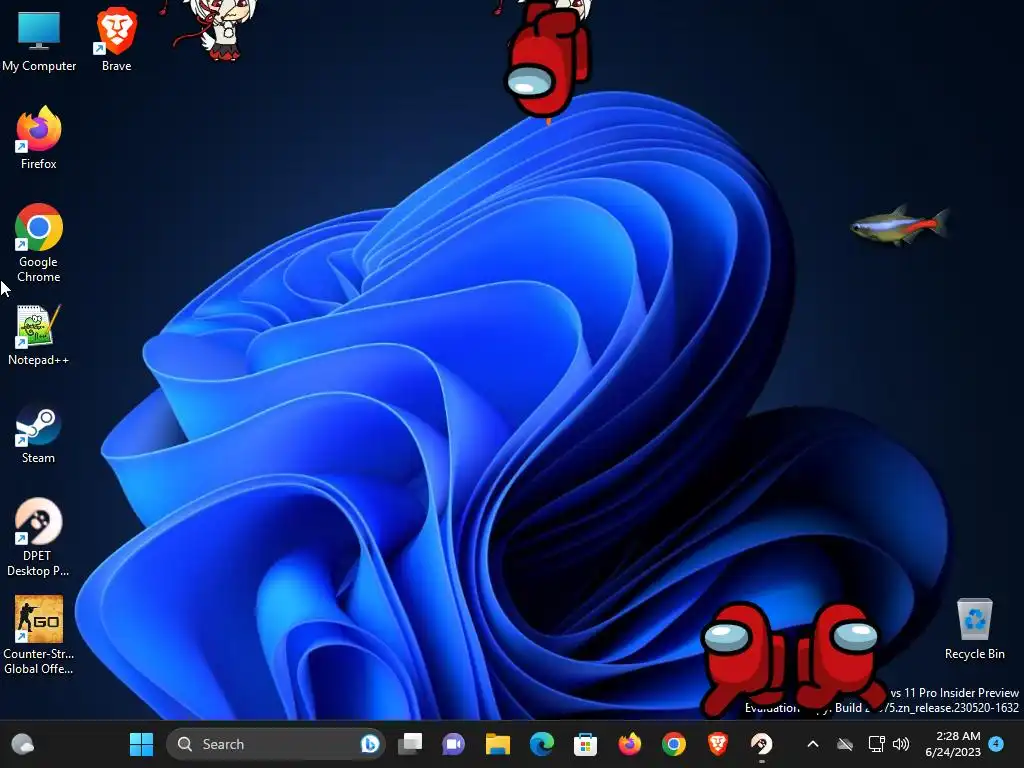Select the Notepad++ desktop shortcut
The image size is (1024, 768).
[39, 334]
